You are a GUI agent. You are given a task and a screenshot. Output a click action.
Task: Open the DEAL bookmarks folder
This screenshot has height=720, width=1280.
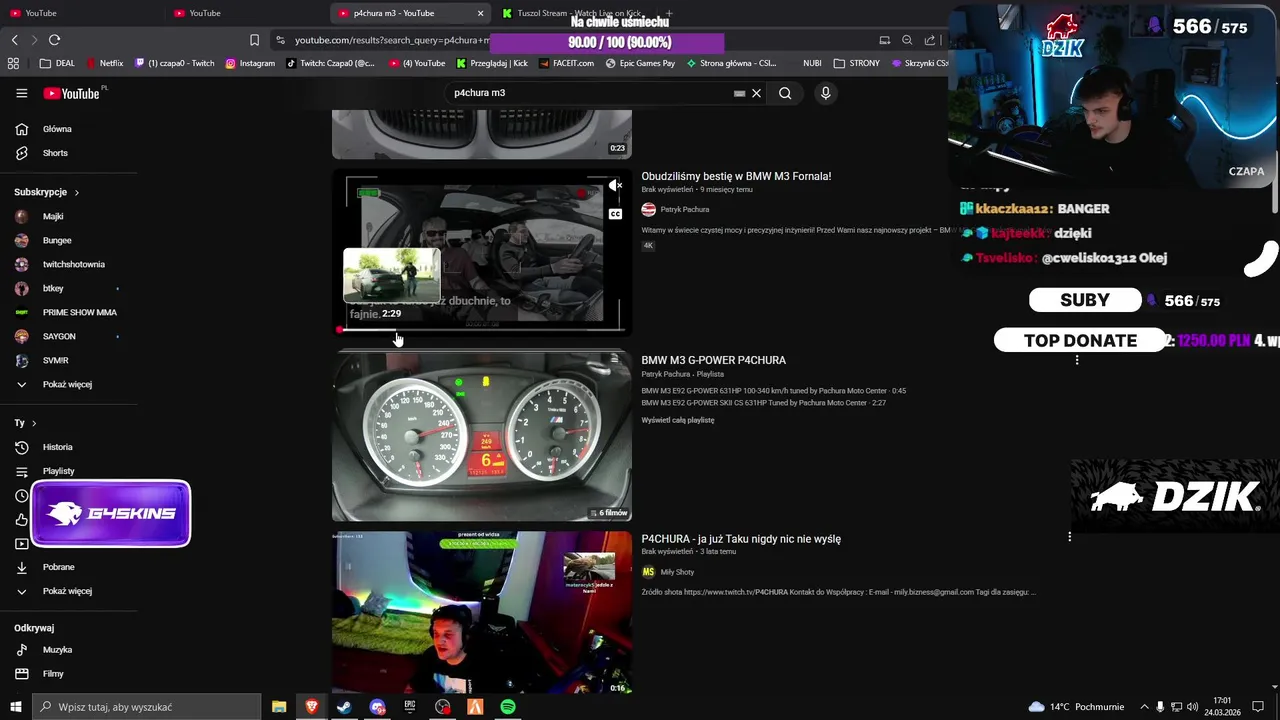coord(57,63)
